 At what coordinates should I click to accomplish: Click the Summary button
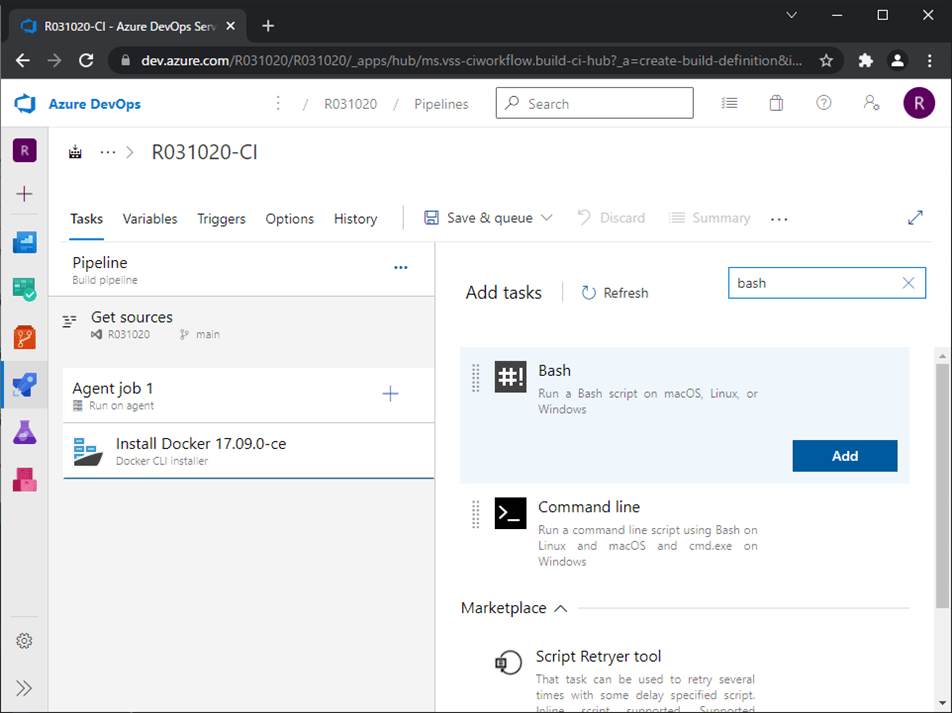point(709,218)
